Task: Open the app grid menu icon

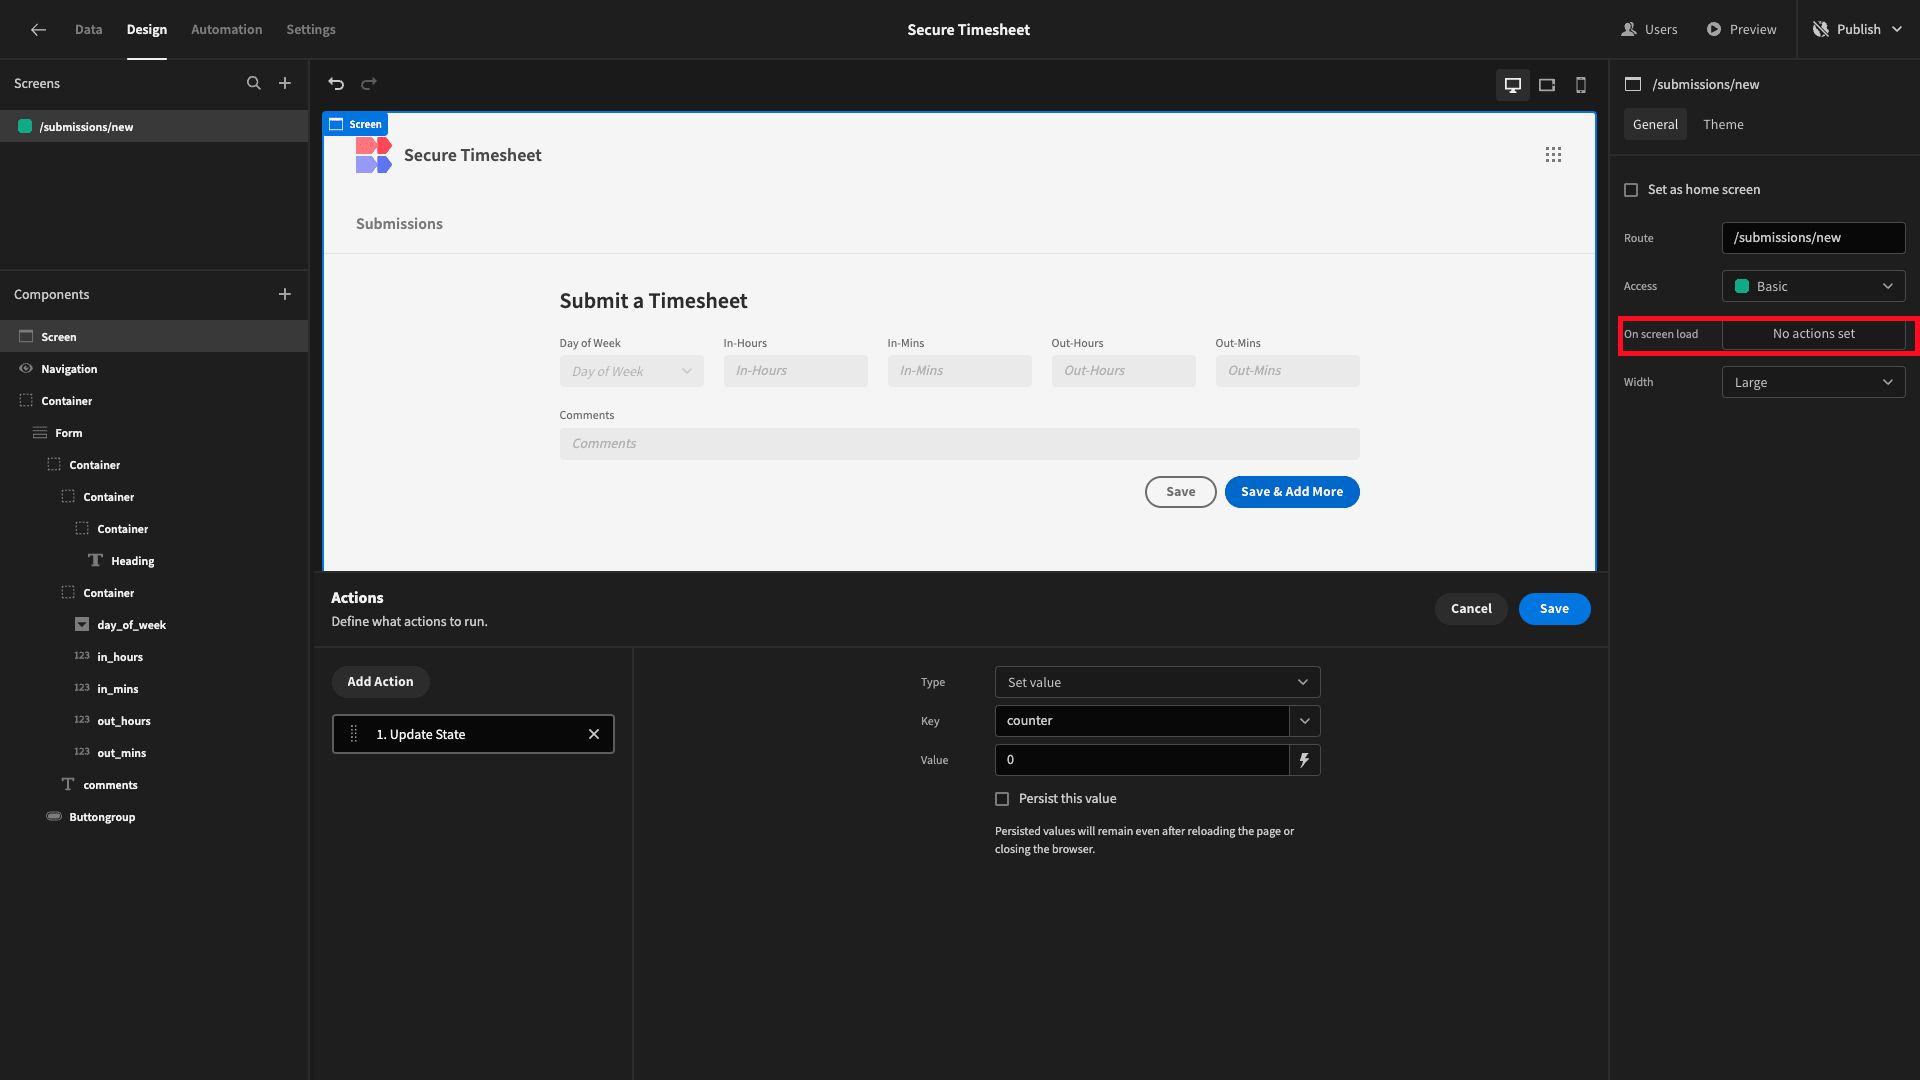Action: coord(1553,155)
